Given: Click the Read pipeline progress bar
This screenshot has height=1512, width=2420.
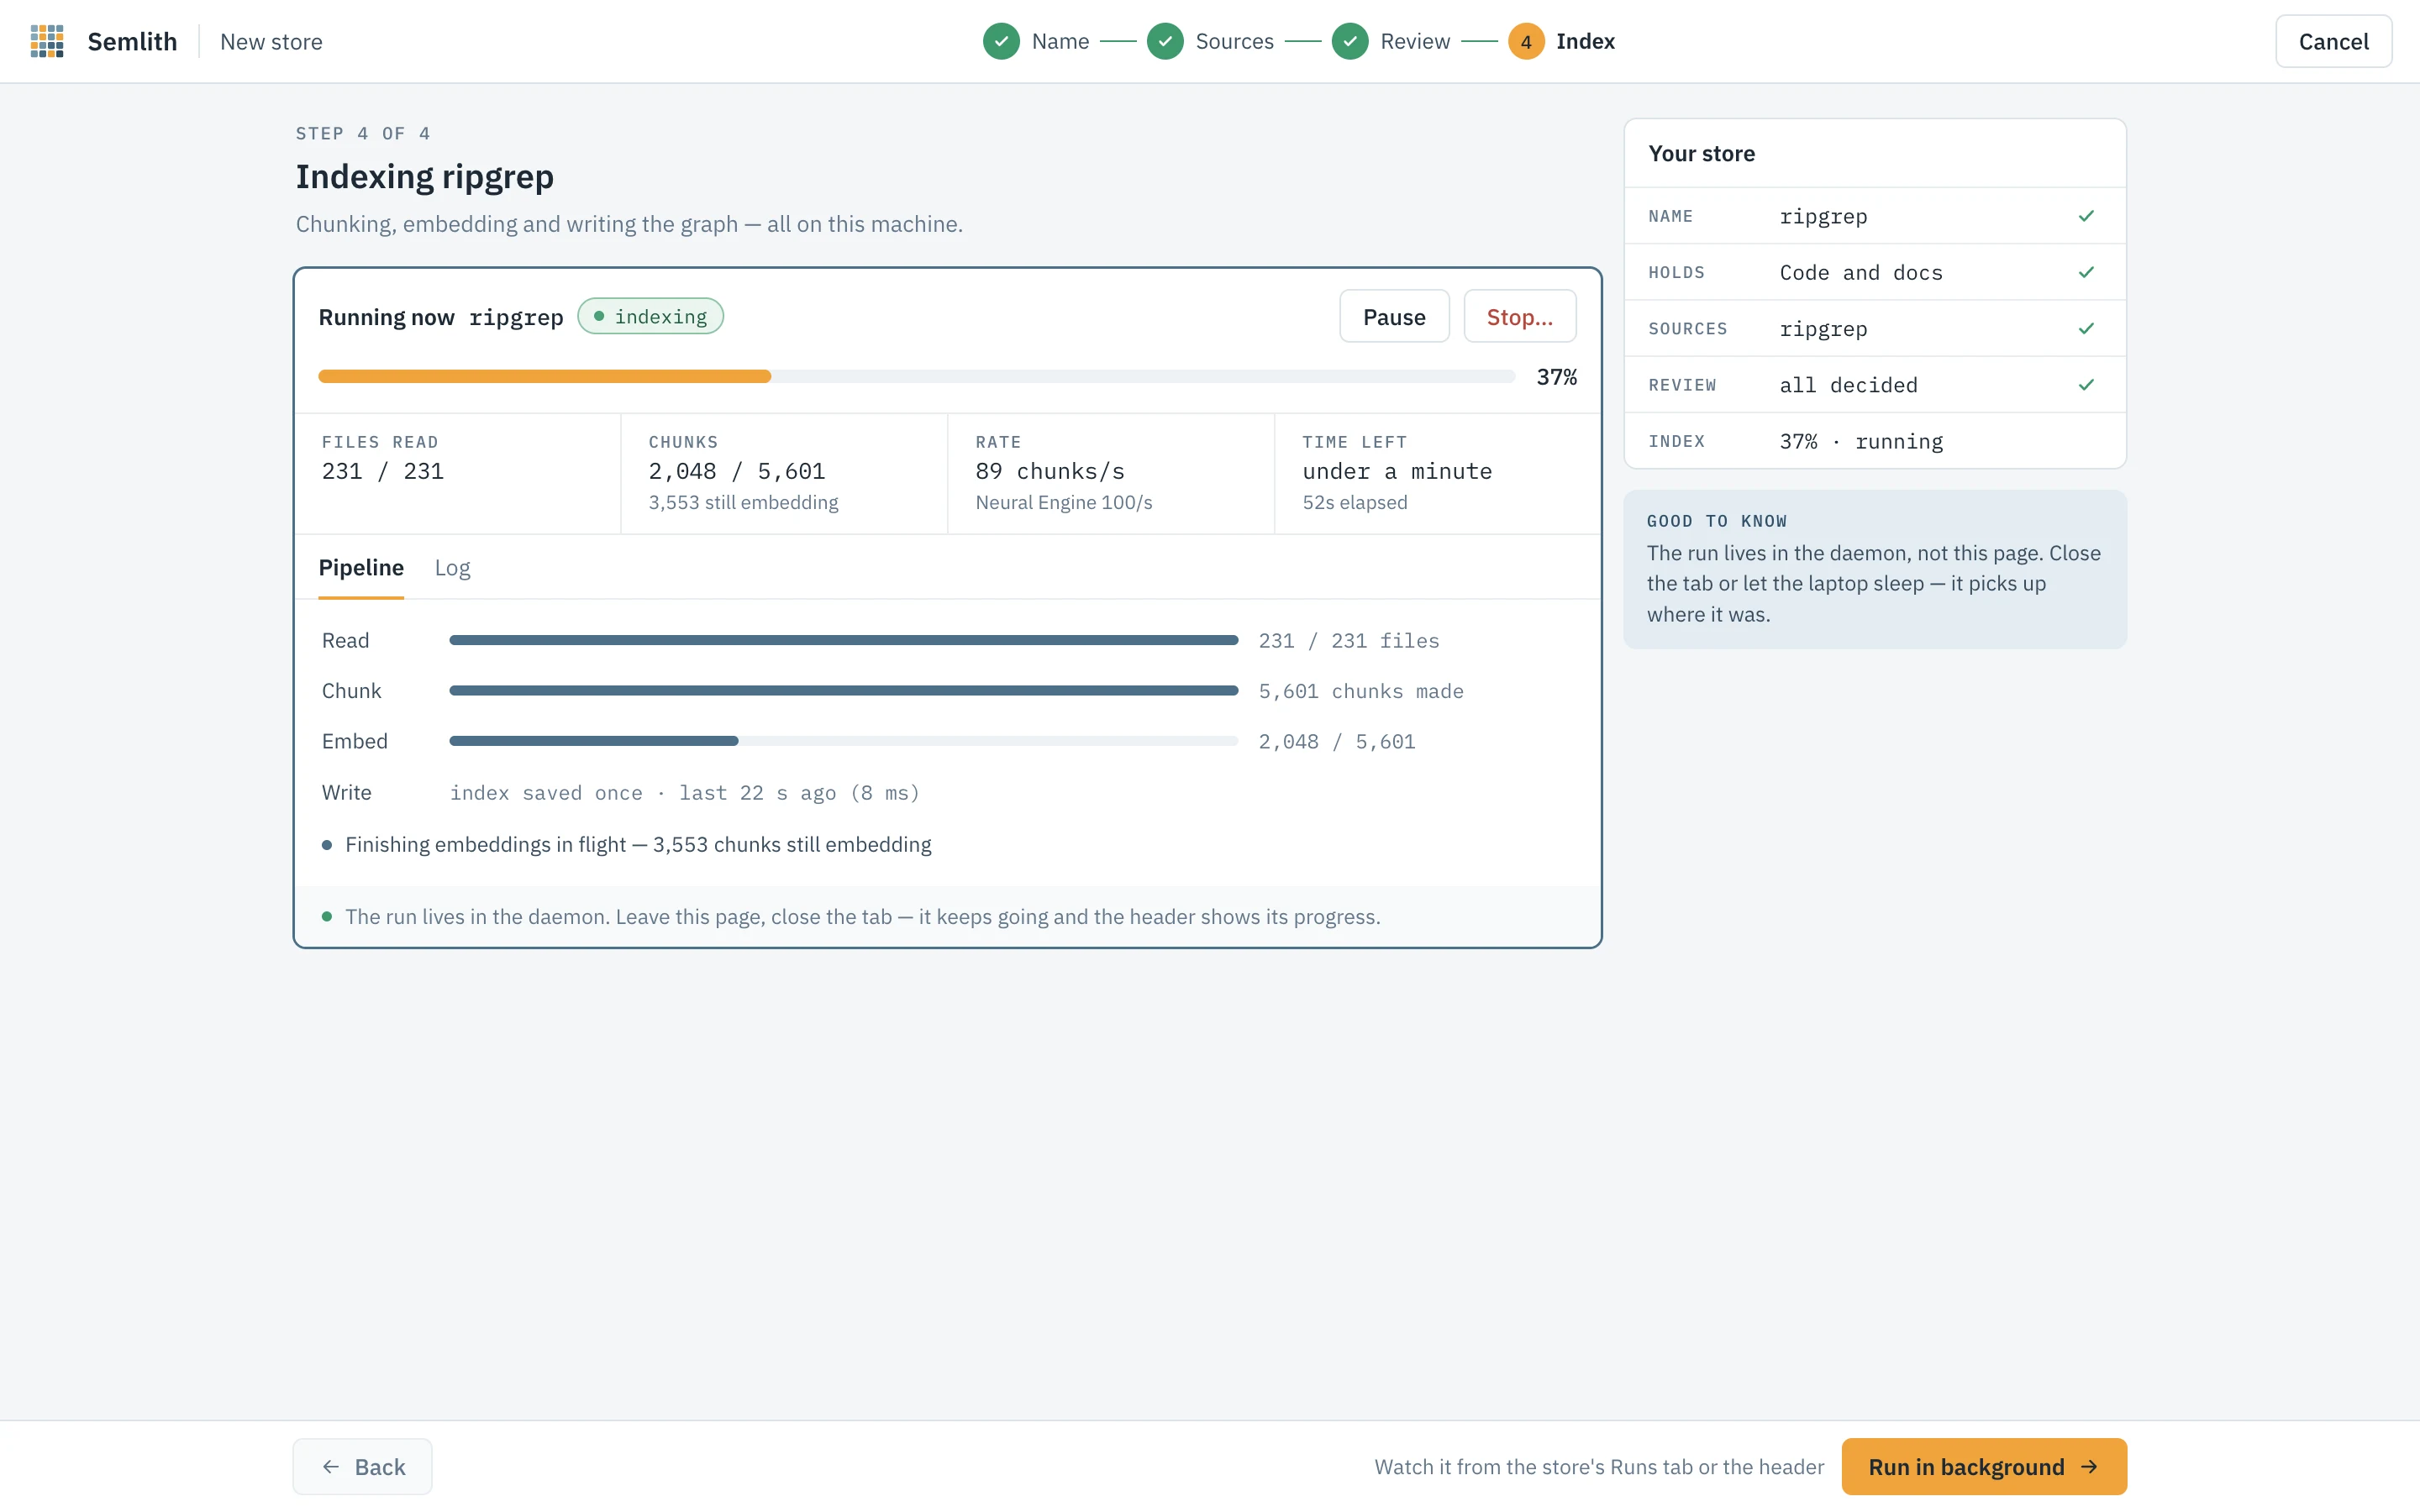Looking at the screenshot, I should pos(843,640).
